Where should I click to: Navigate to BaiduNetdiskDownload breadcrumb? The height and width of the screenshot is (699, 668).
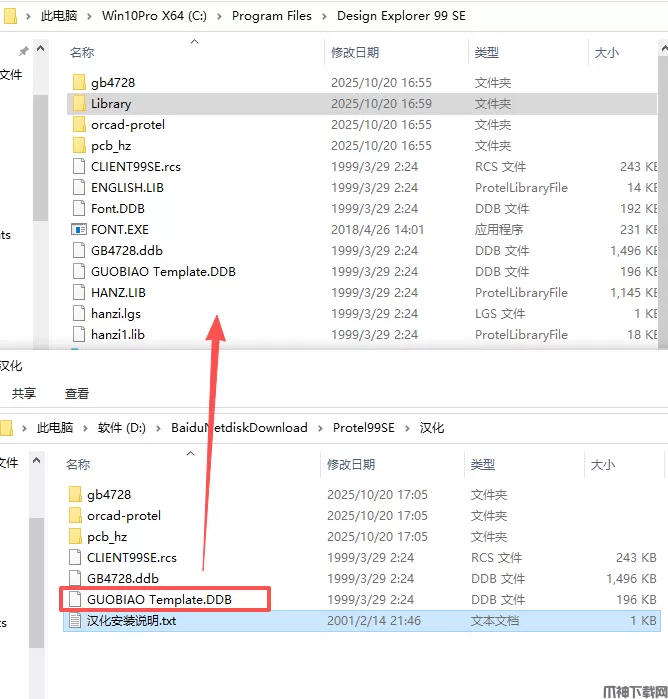pos(239,428)
